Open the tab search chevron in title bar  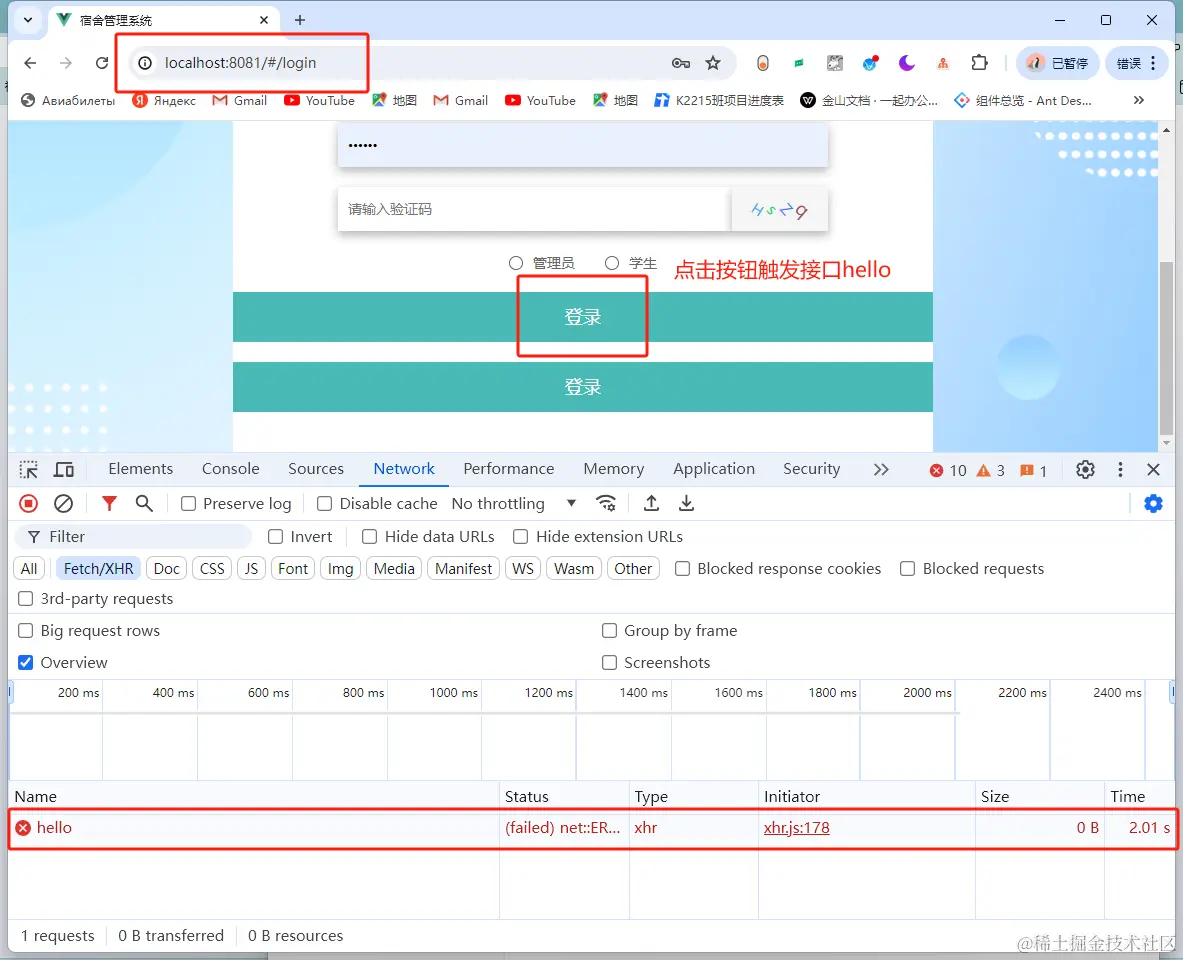tap(28, 20)
